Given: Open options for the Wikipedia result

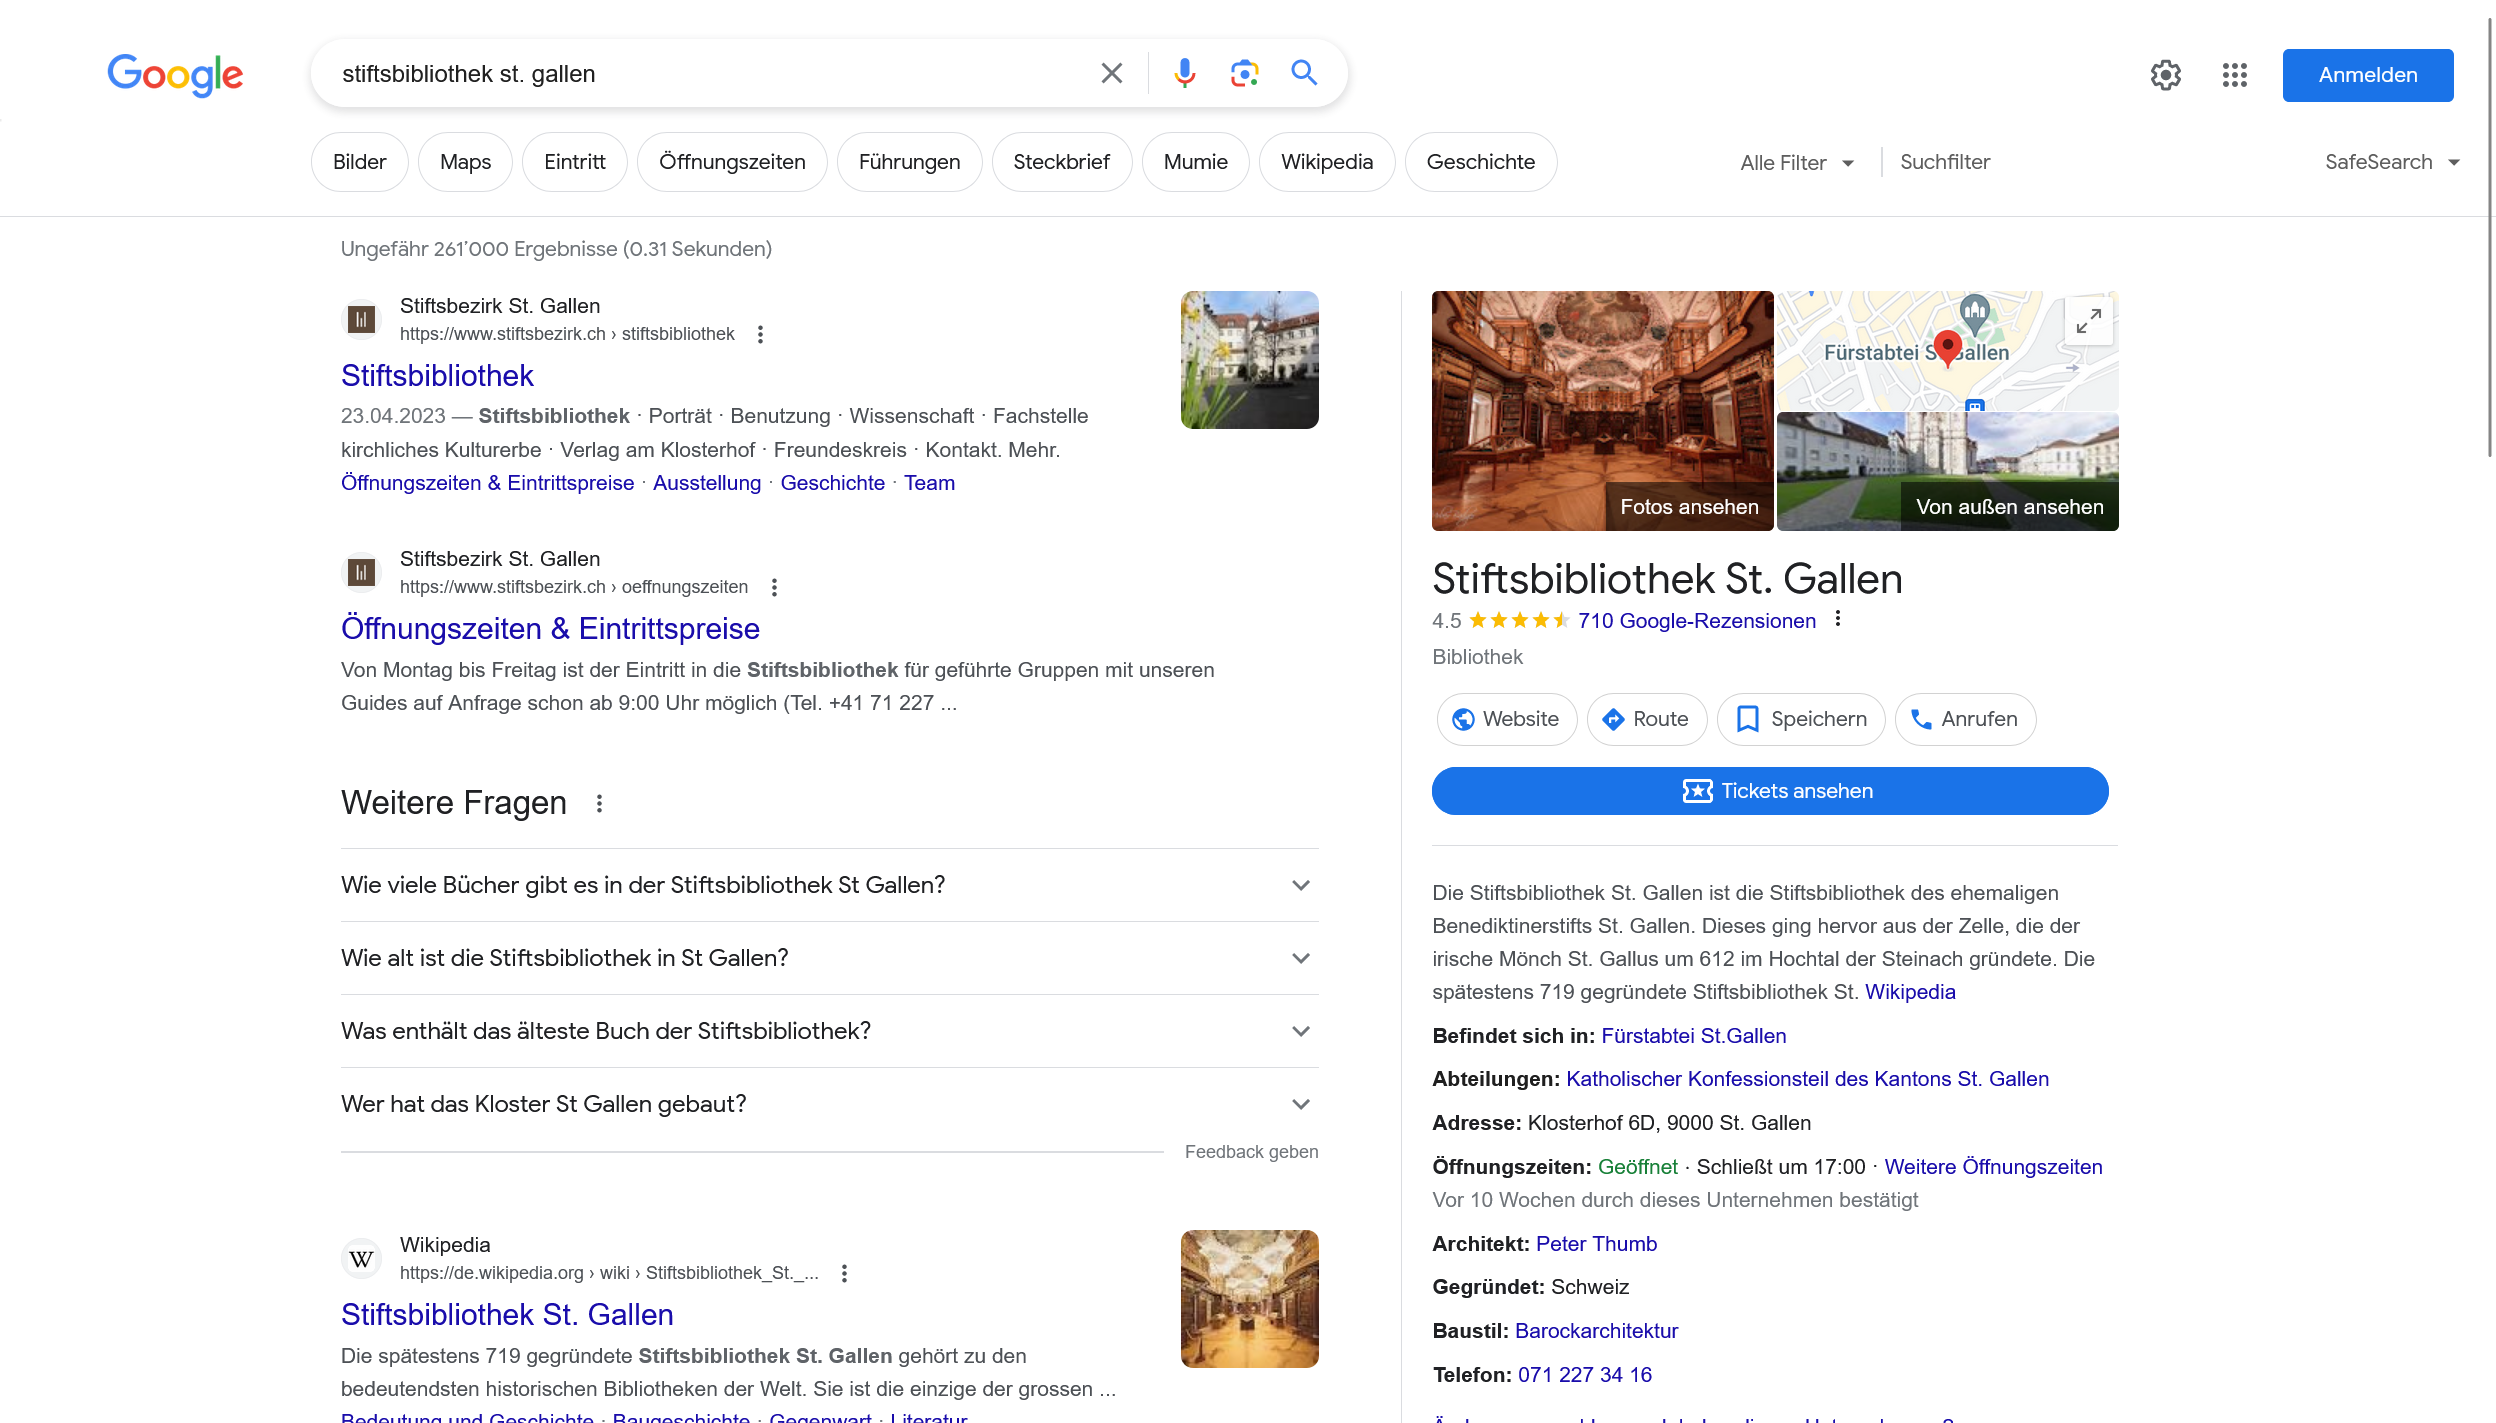Looking at the screenshot, I should [844, 1273].
